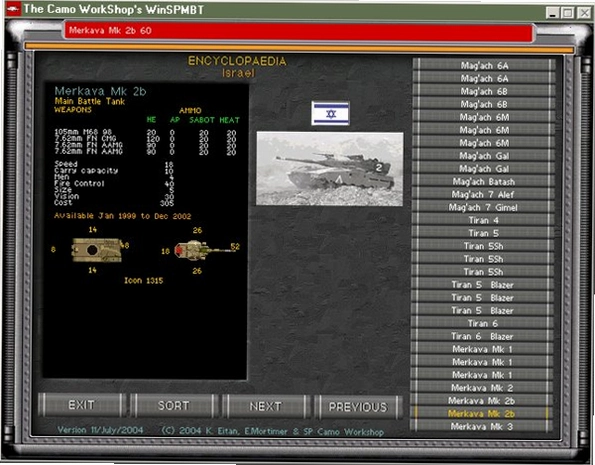This screenshot has width=595, height=465.
Task: Click the red tank icon in the title bar
Action: coord(13,9)
